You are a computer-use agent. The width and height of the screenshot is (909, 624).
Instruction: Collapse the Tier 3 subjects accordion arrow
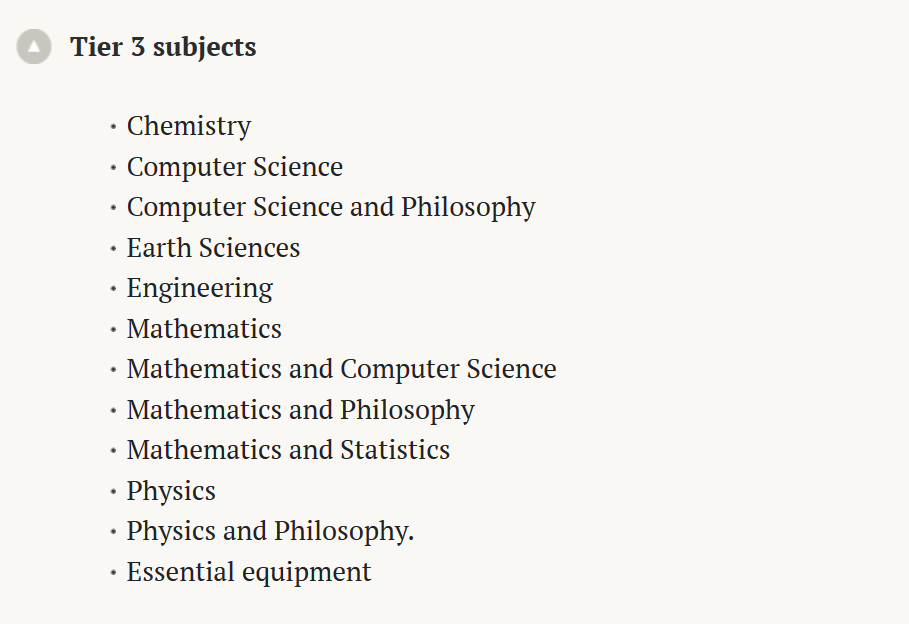(x=34, y=46)
